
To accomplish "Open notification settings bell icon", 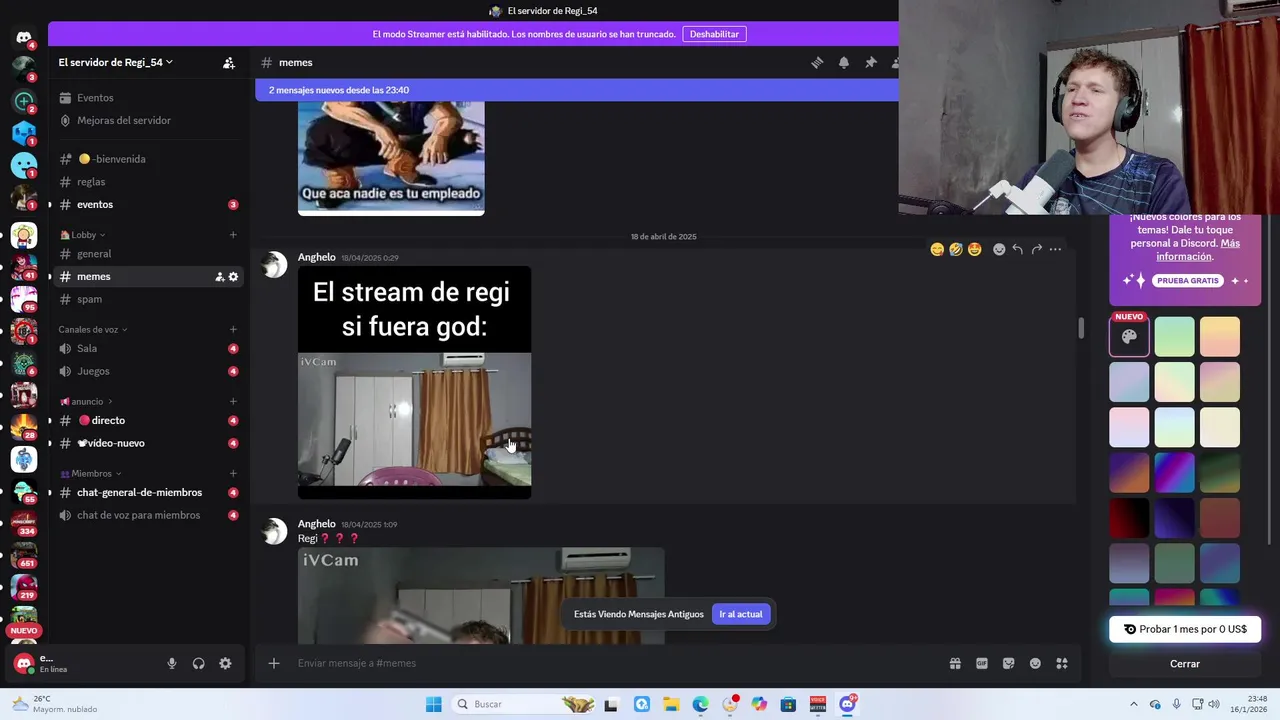I will tap(844, 62).
